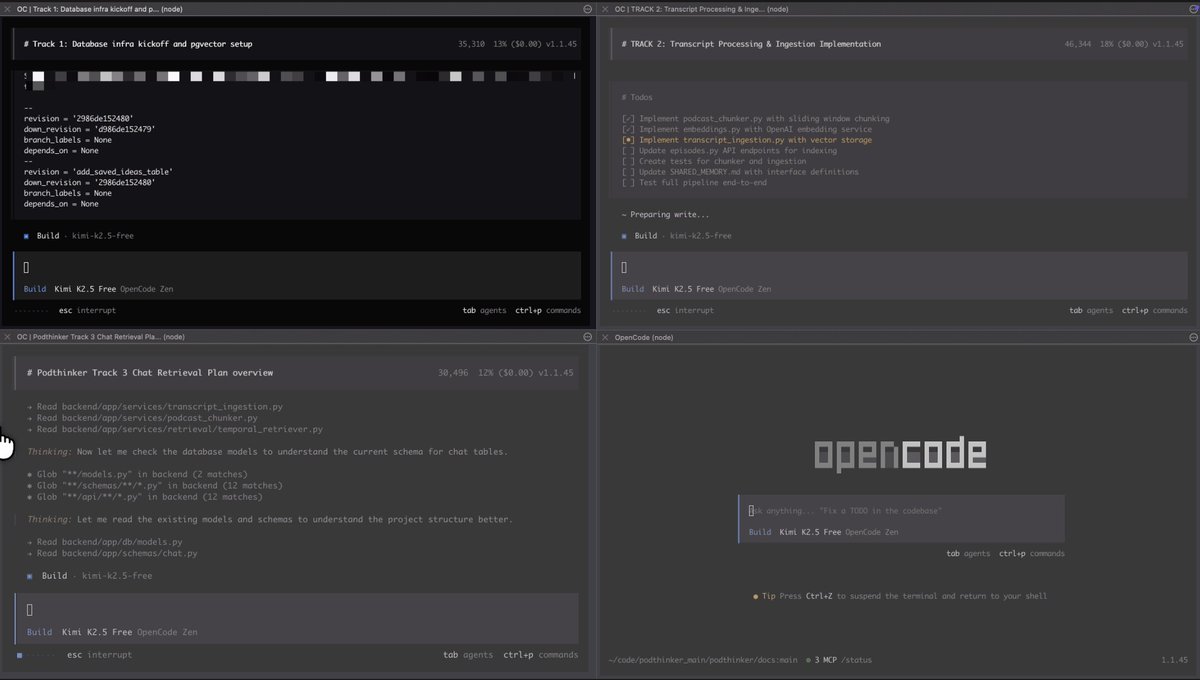Click '→ Read backend/app/services/transcript_ingestion.py' line

point(155,407)
